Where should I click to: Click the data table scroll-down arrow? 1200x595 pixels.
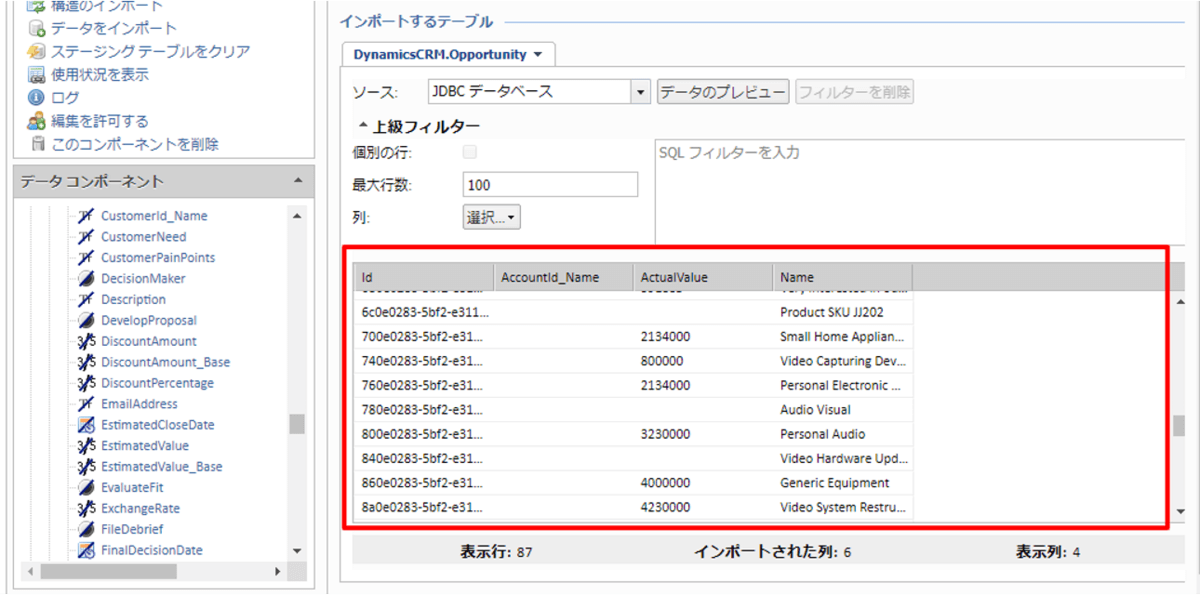tap(1179, 510)
